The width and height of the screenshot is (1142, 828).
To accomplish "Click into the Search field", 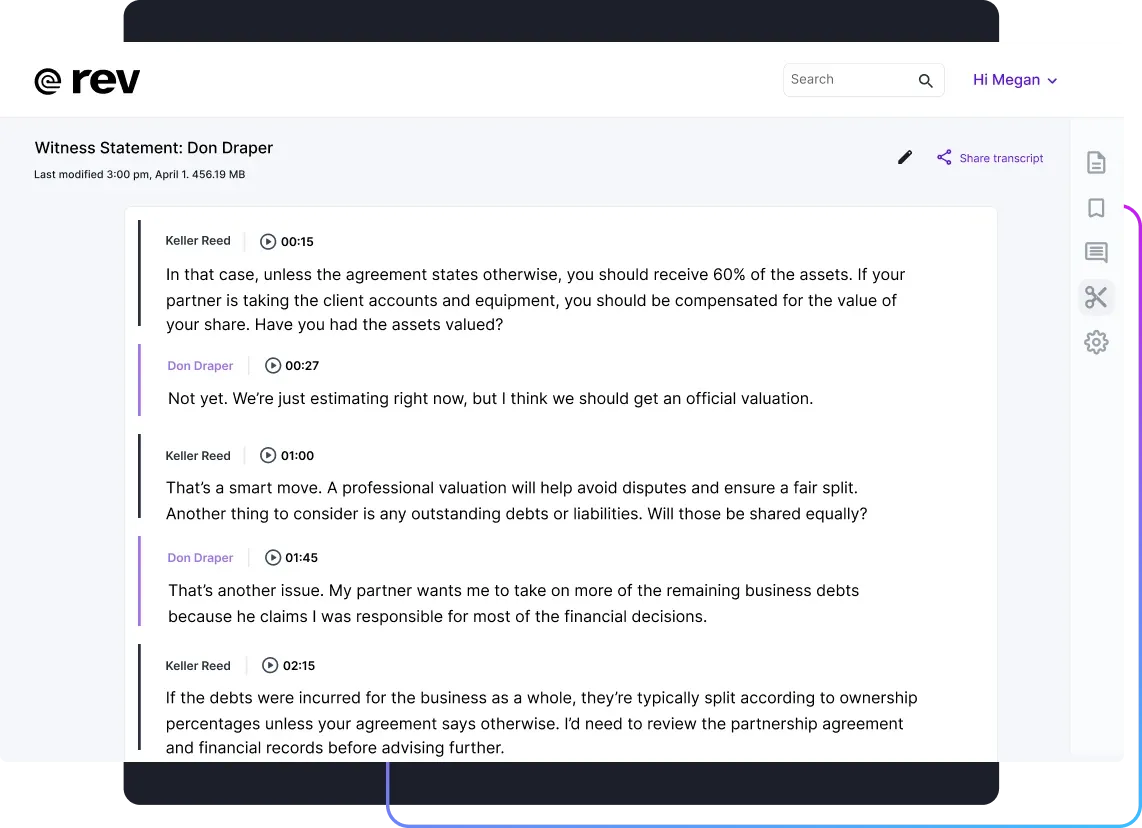I will (x=863, y=80).
